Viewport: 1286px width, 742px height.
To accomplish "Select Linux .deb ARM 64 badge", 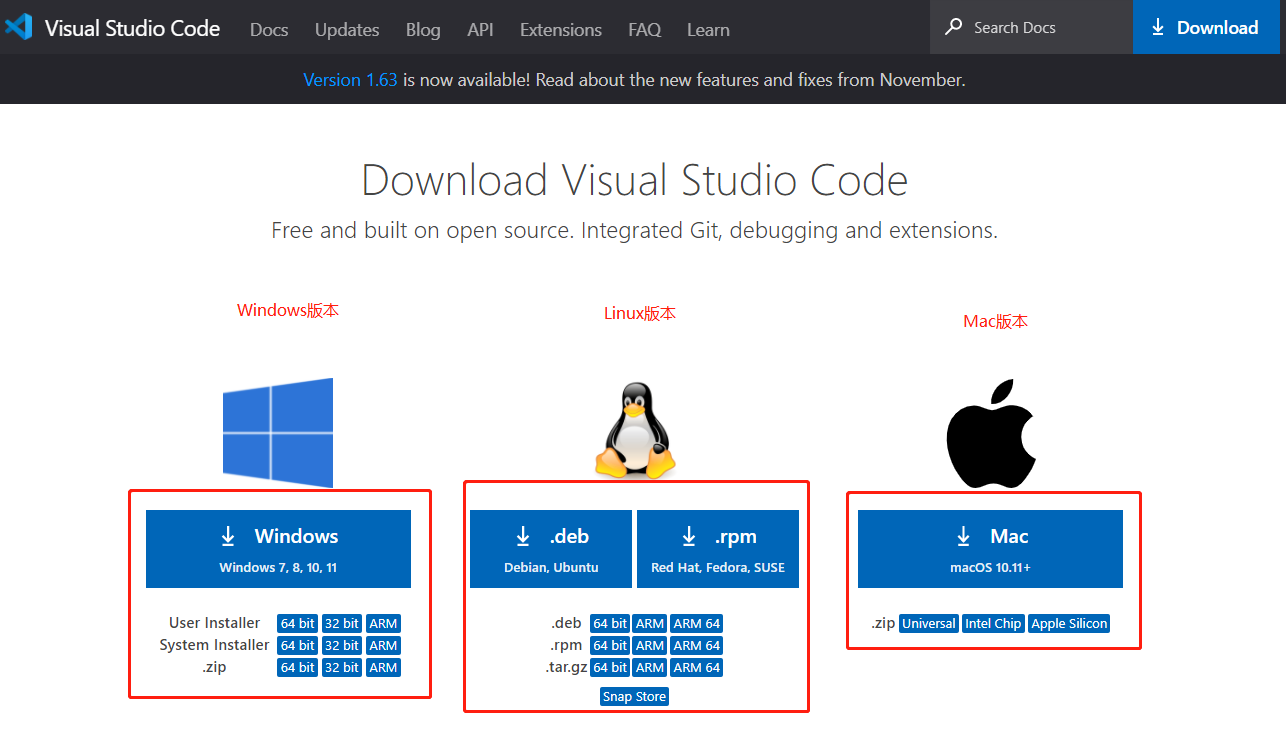I will (696, 624).
